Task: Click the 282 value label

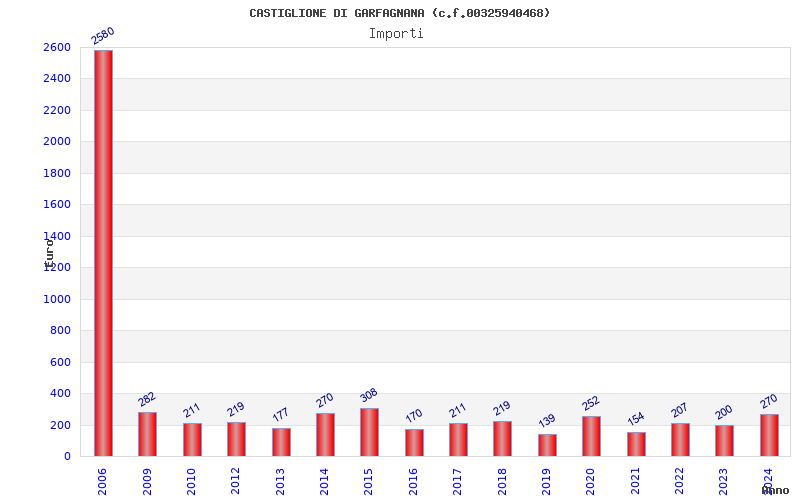Action: point(146,399)
